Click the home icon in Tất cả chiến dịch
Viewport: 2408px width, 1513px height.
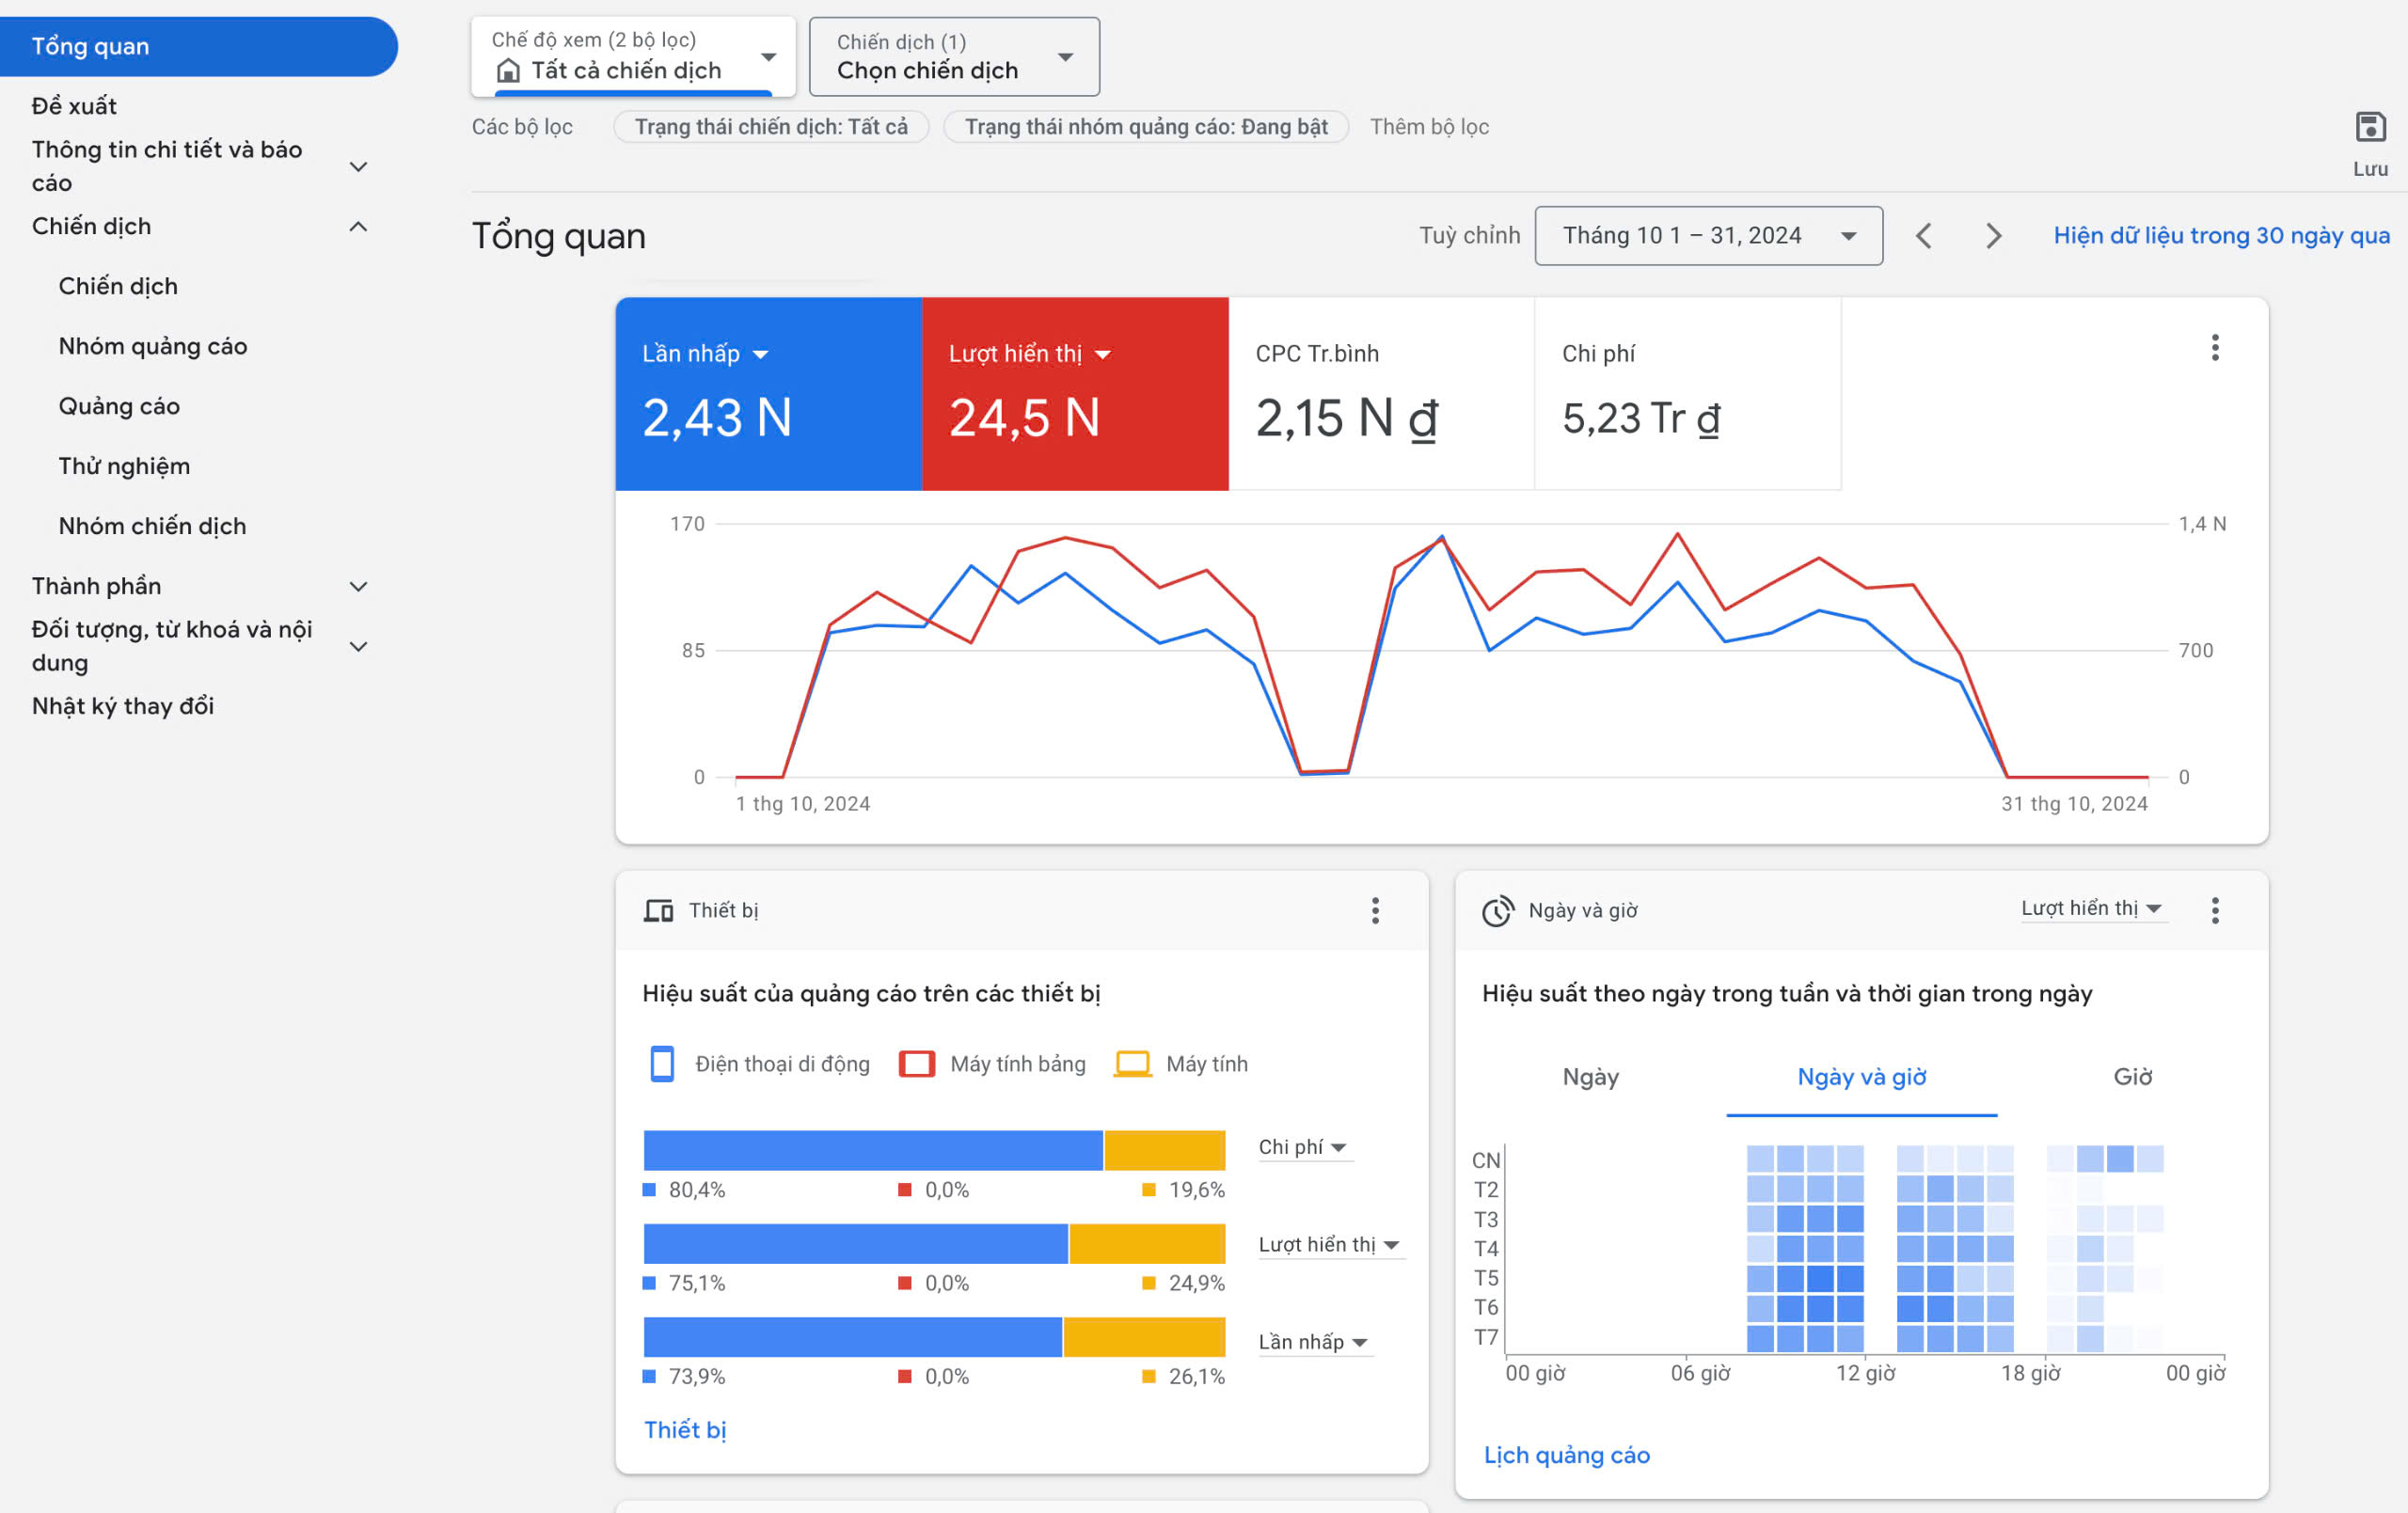[508, 71]
